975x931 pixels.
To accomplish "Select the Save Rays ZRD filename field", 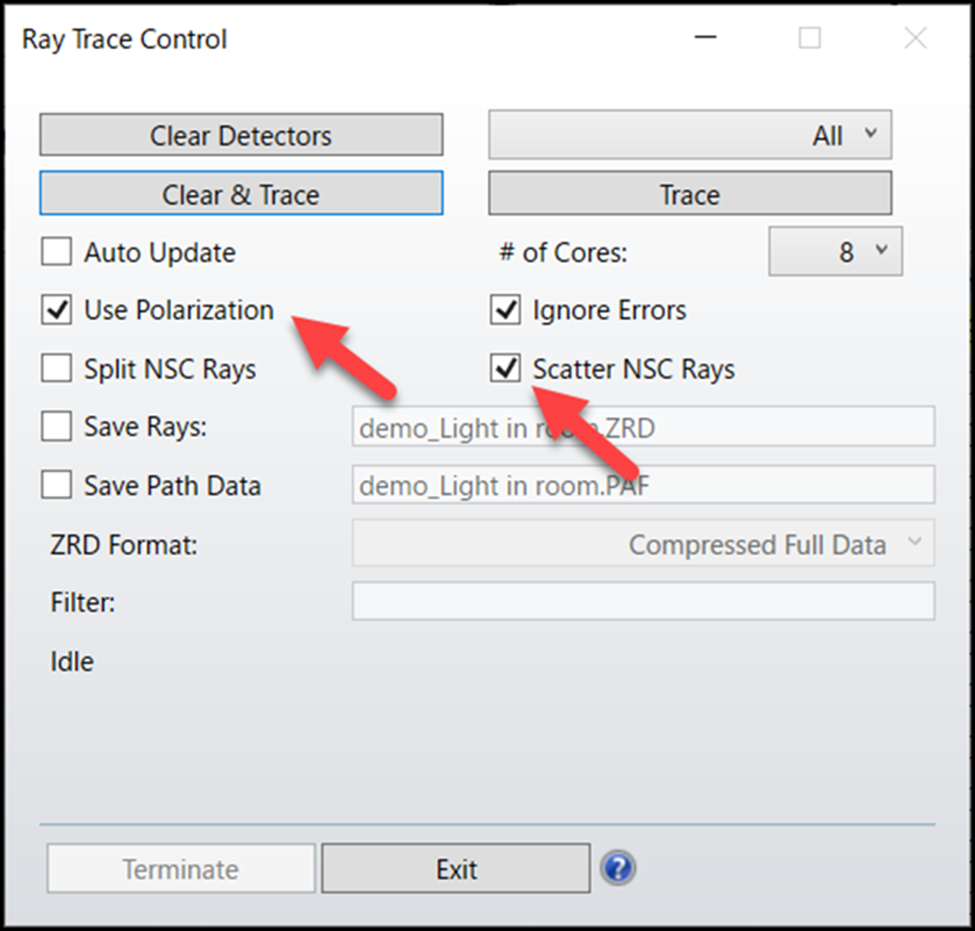I will click(x=643, y=427).
